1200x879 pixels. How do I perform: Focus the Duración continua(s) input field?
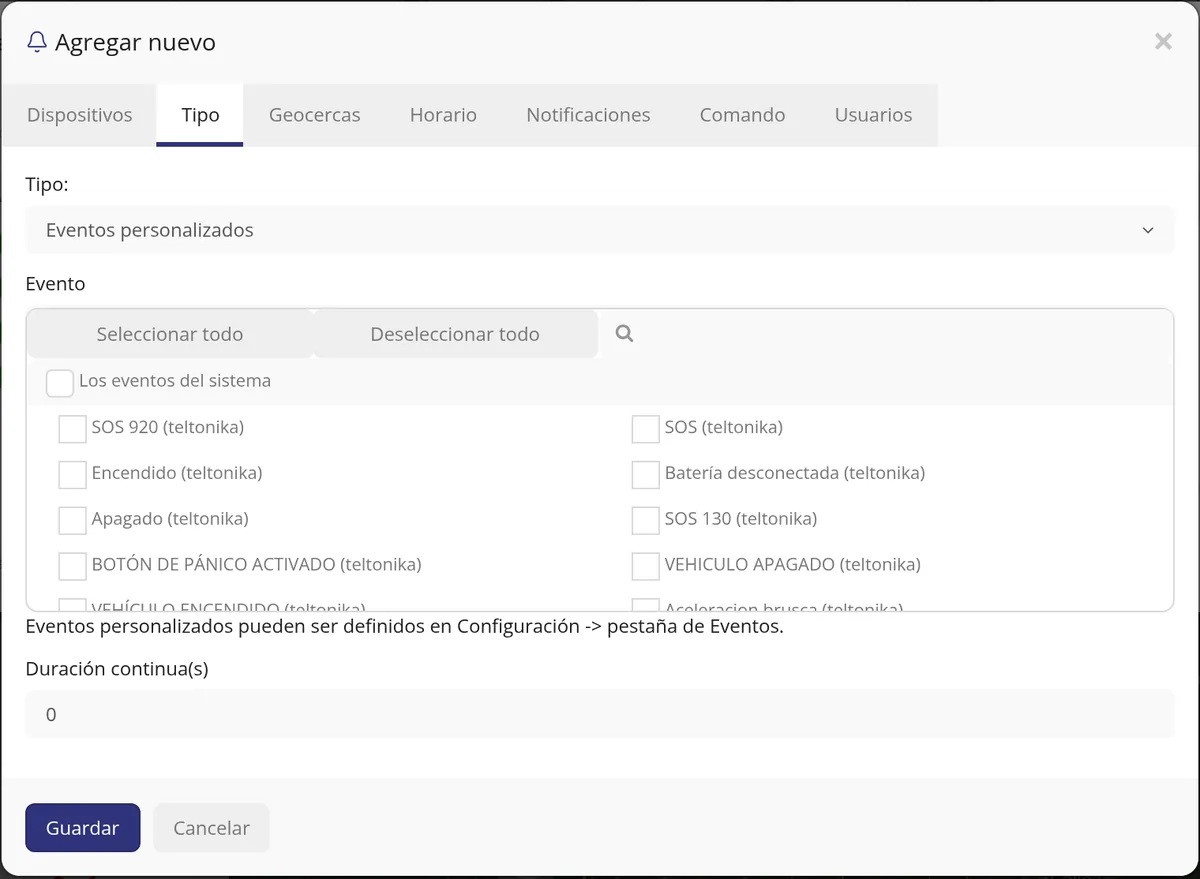click(600, 714)
